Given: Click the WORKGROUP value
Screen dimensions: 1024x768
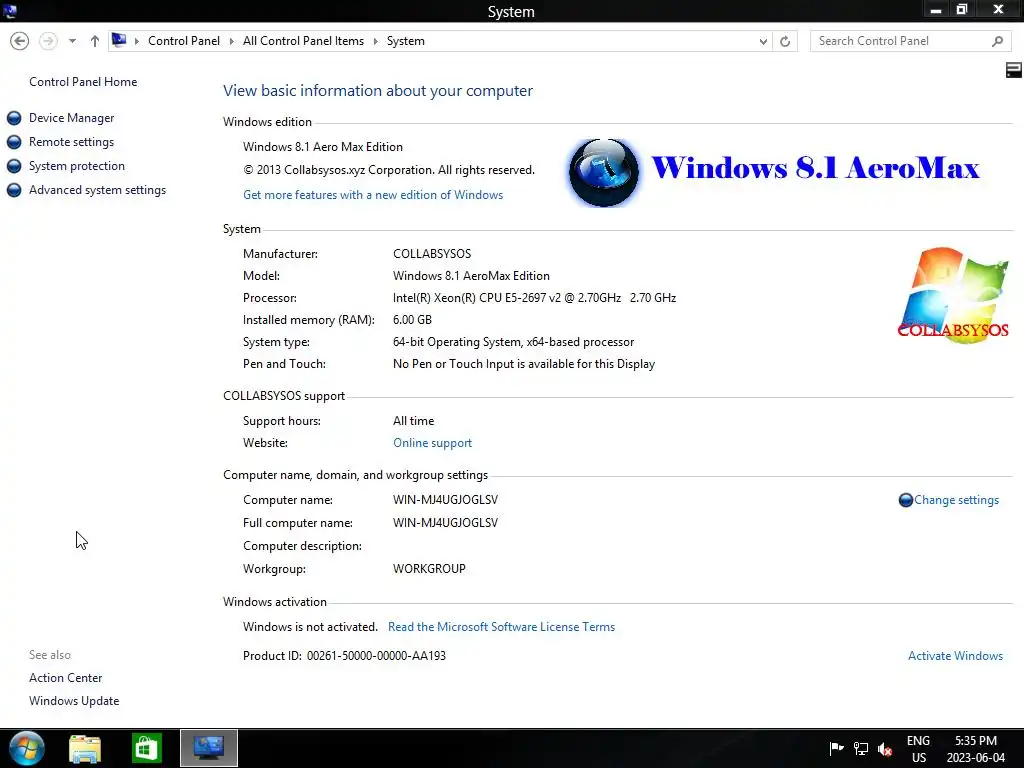Looking at the screenshot, I should (x=429, y=569).
